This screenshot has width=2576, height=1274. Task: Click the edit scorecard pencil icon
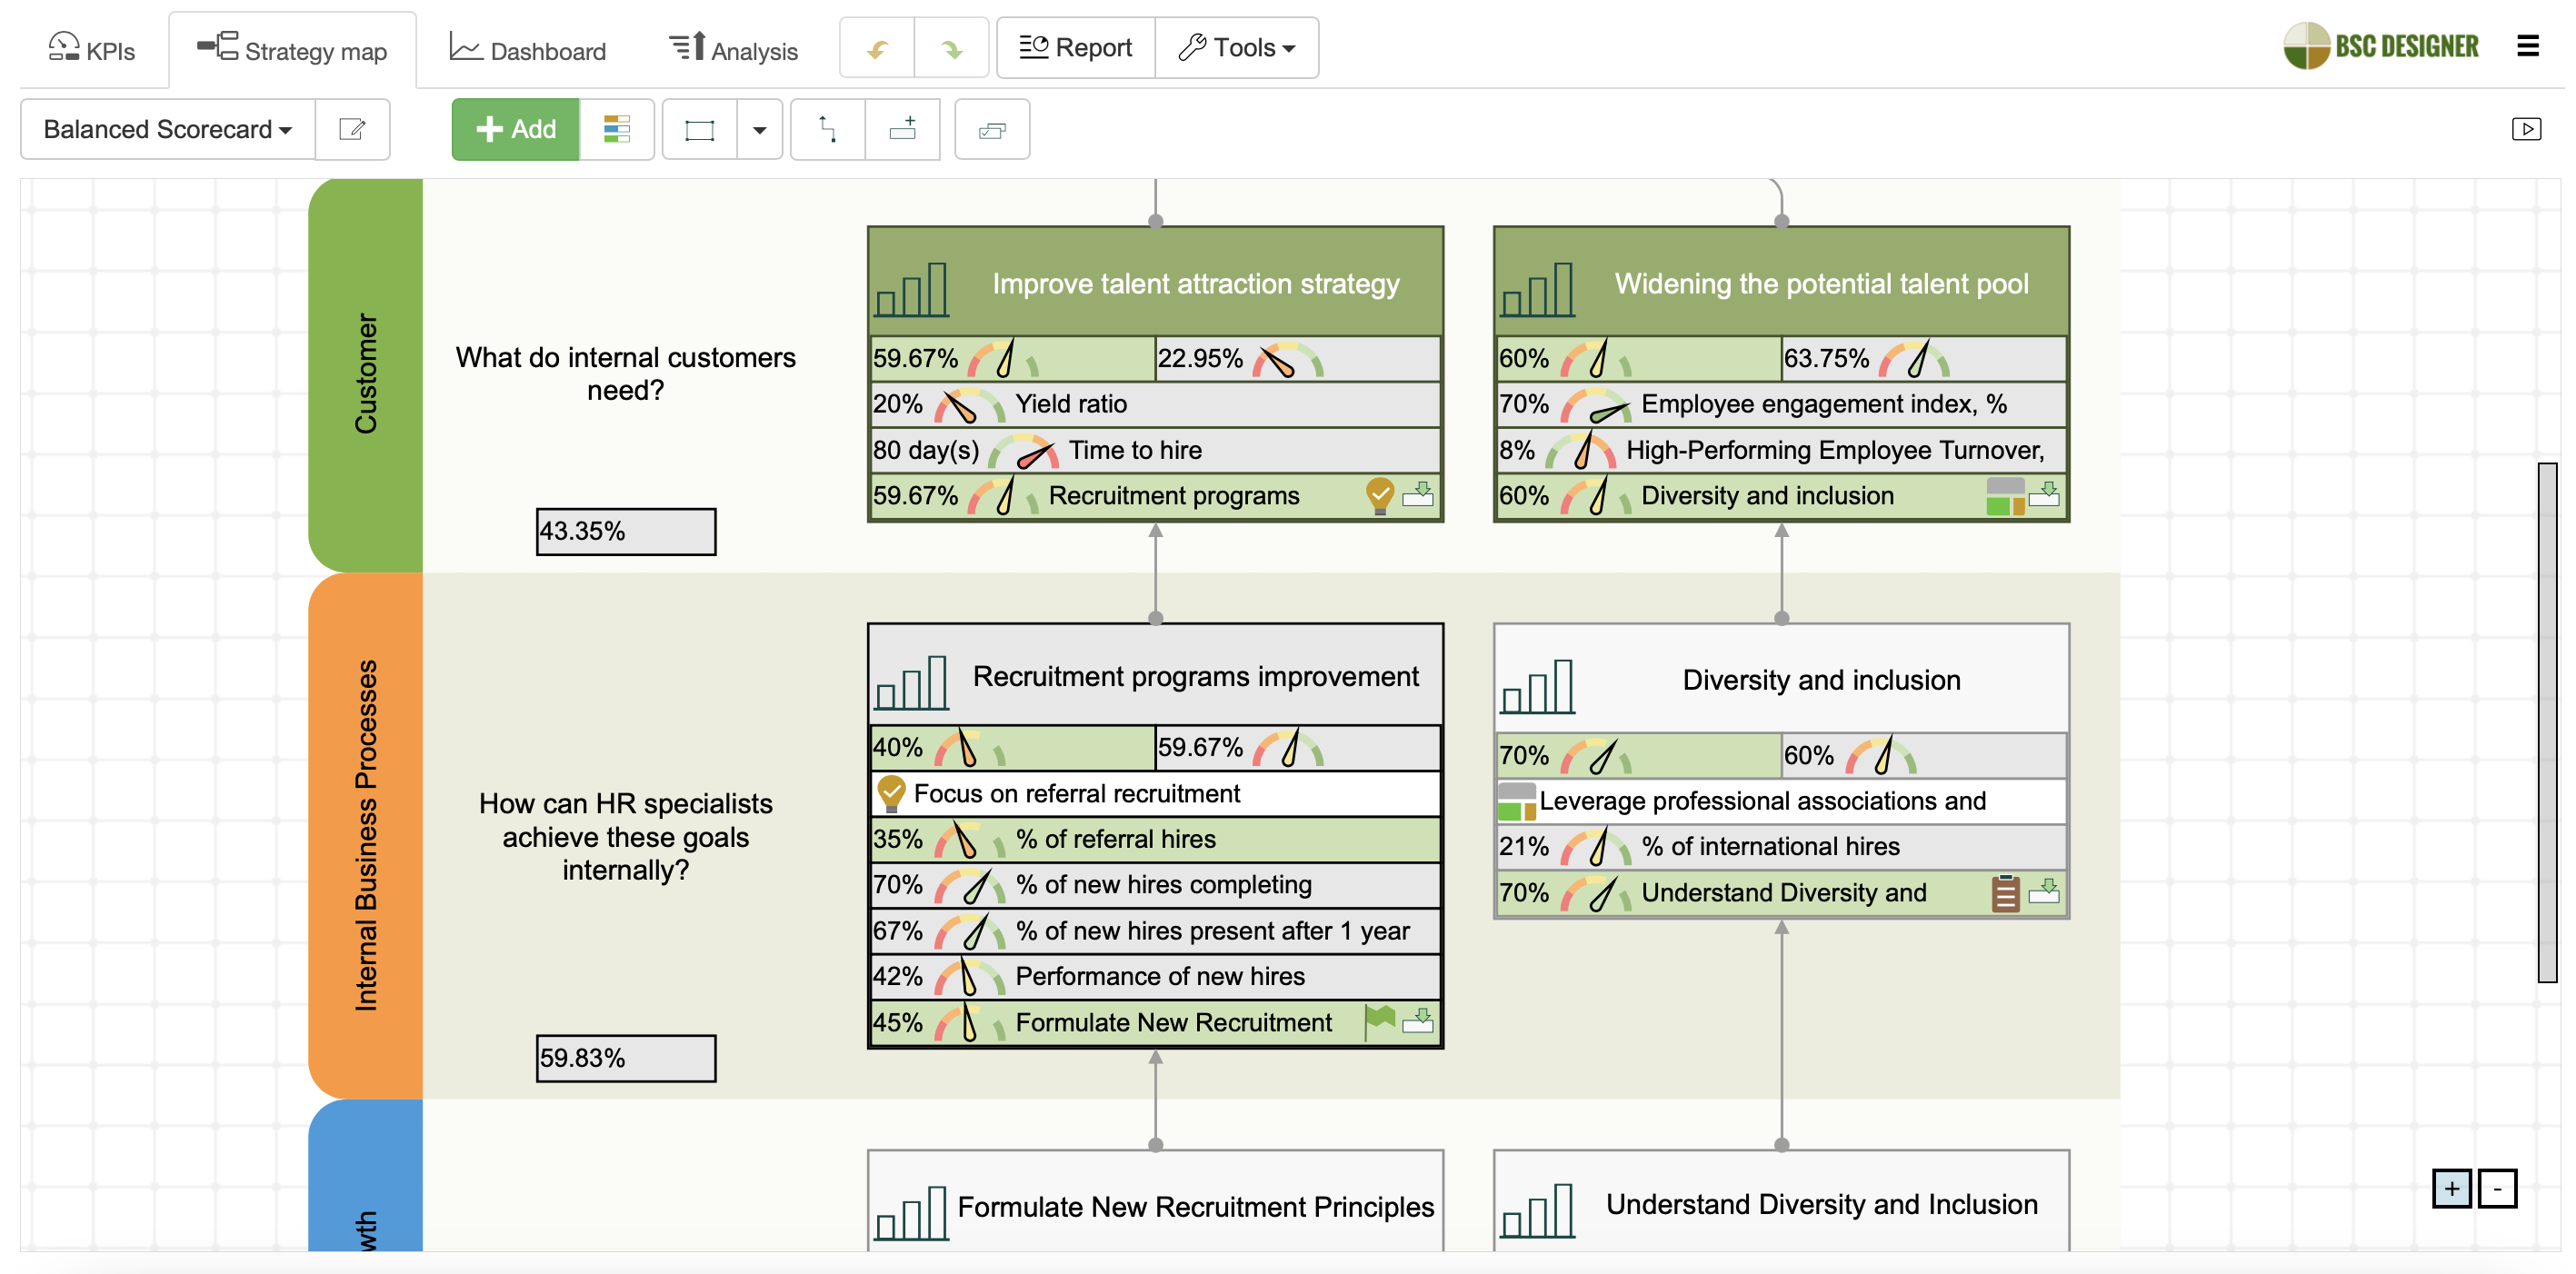pos(352,129)
